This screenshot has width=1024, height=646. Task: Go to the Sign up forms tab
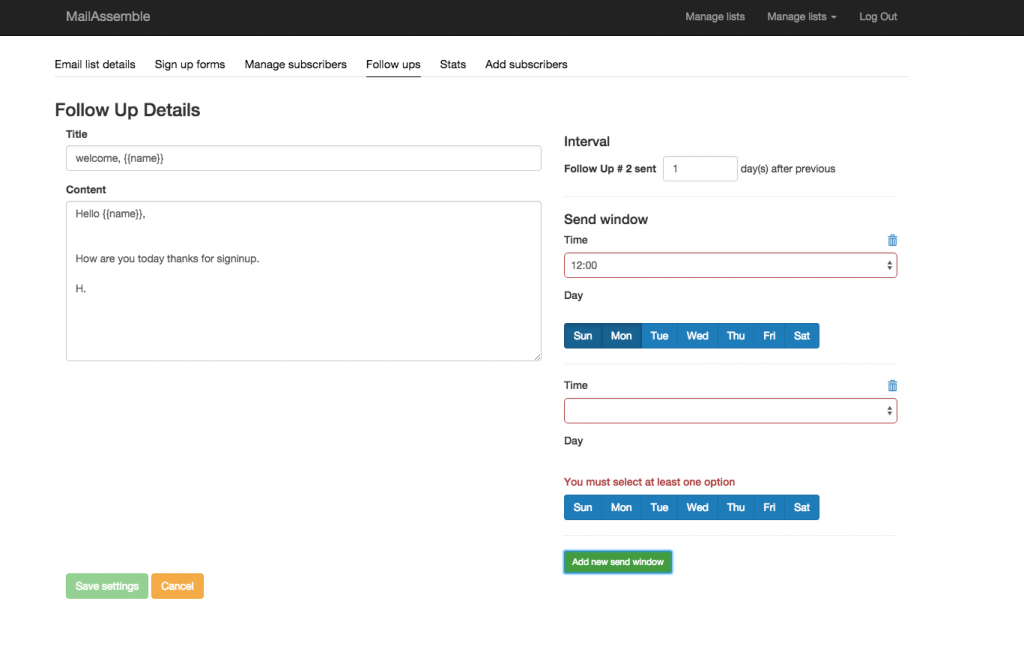[x=189, y=64]
